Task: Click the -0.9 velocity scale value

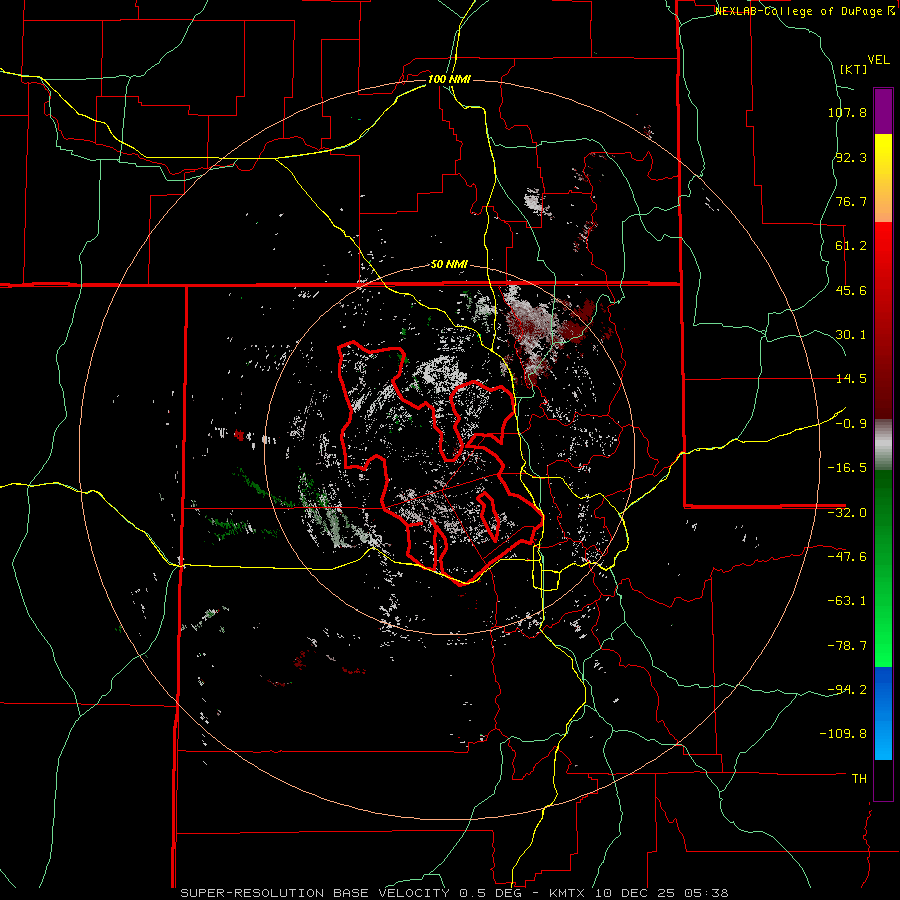Action: 851,424
